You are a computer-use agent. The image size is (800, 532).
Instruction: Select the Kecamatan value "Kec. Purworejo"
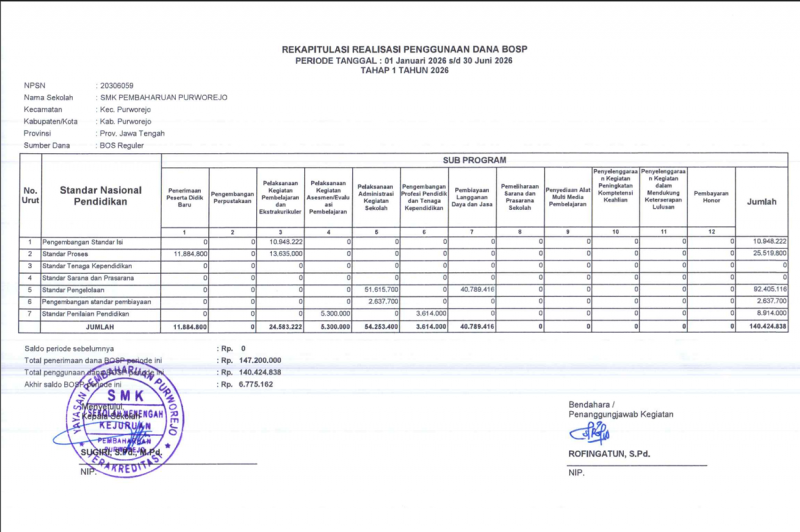coord(126,110)
